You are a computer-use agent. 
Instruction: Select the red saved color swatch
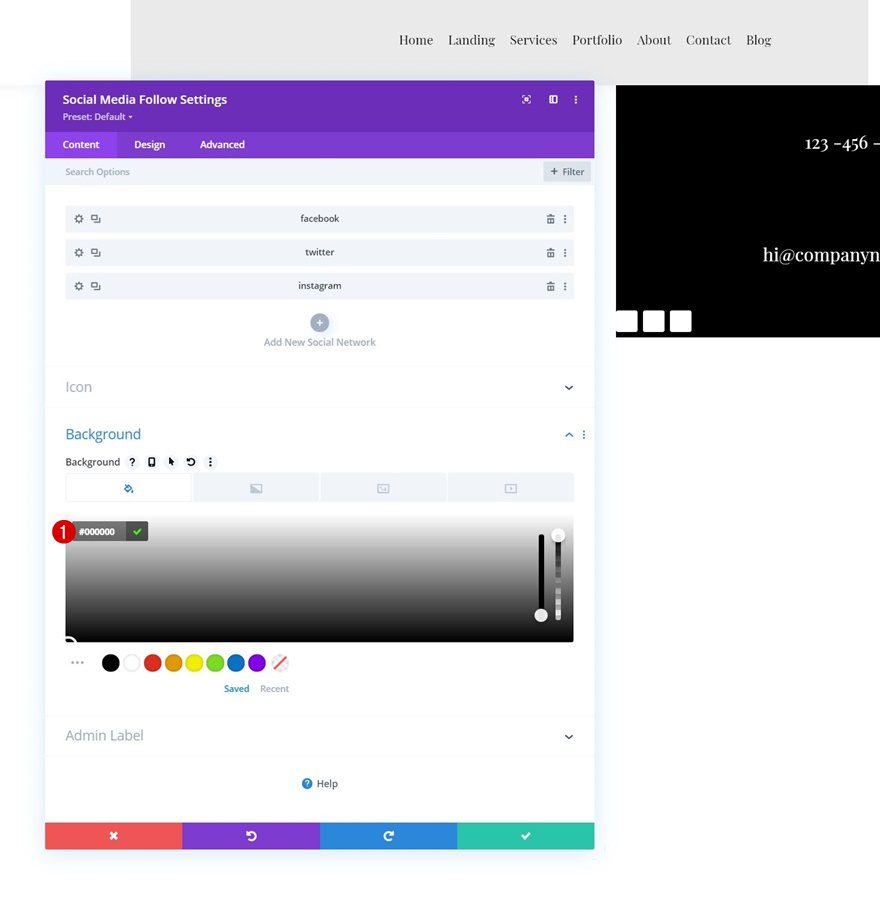pos(152,662)
